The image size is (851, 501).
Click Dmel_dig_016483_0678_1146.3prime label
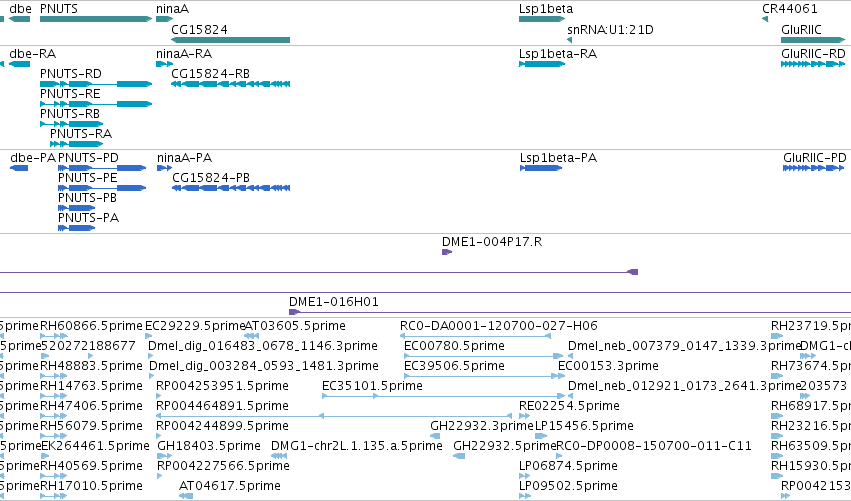pos(263,346)
